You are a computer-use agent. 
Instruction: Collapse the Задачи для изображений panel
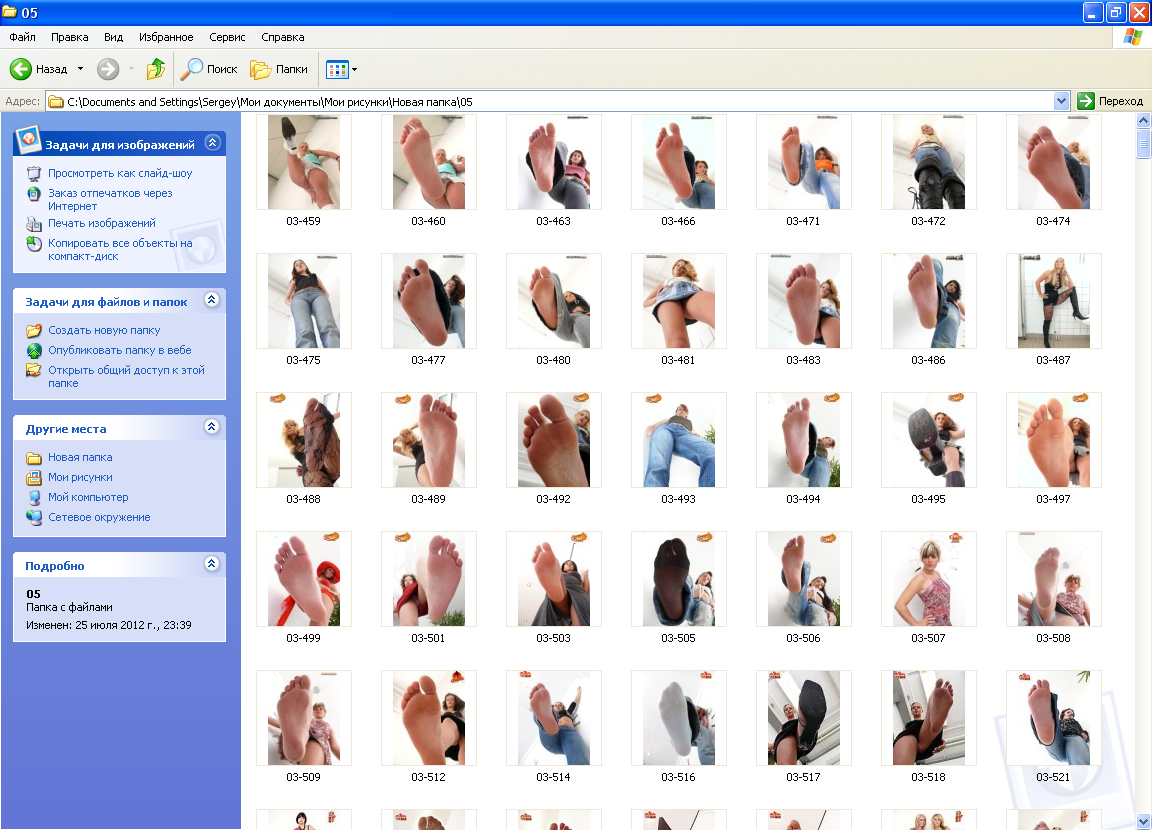(212, 142)
